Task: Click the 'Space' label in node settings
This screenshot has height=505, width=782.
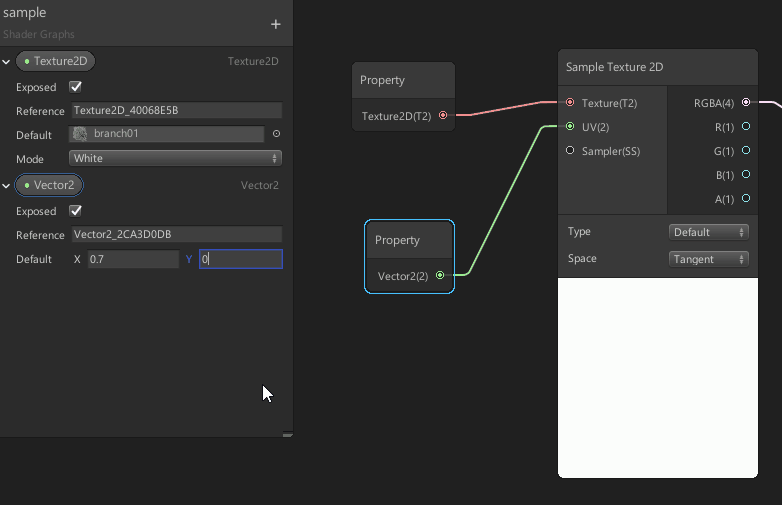Action: tap(582, 258)
